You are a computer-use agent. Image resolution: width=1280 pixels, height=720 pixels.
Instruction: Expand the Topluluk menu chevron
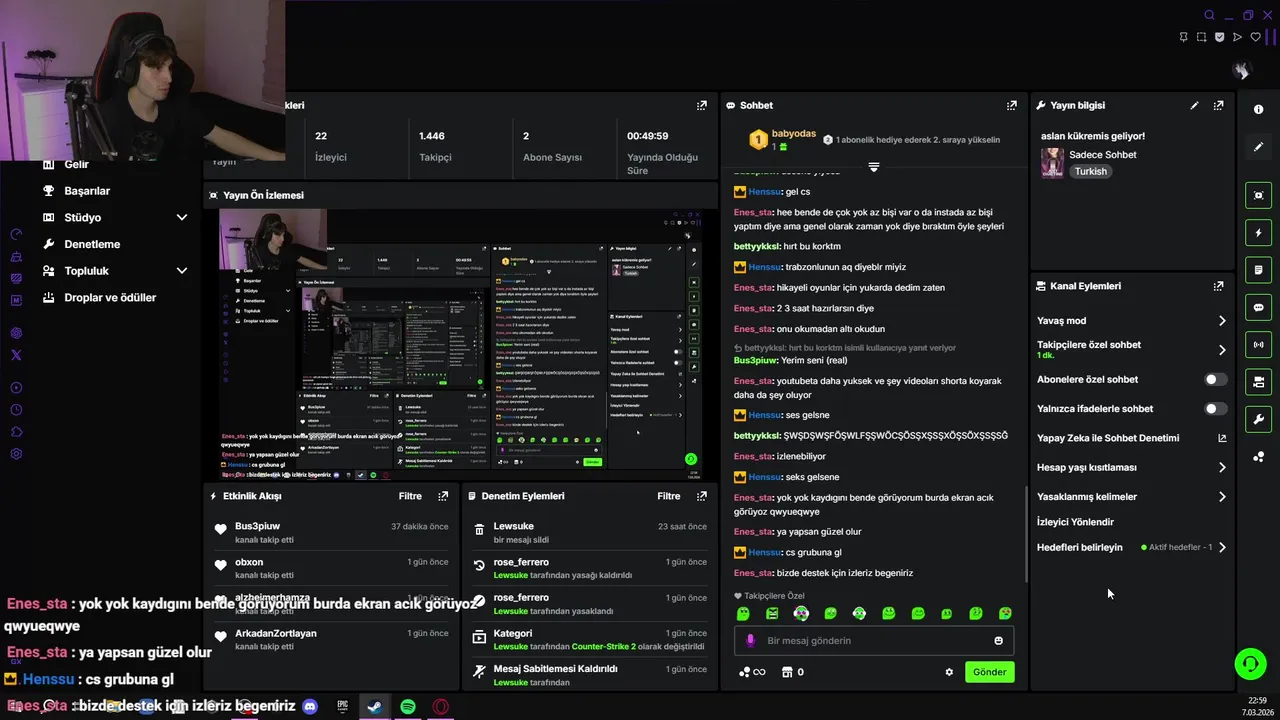coord(182,271)
